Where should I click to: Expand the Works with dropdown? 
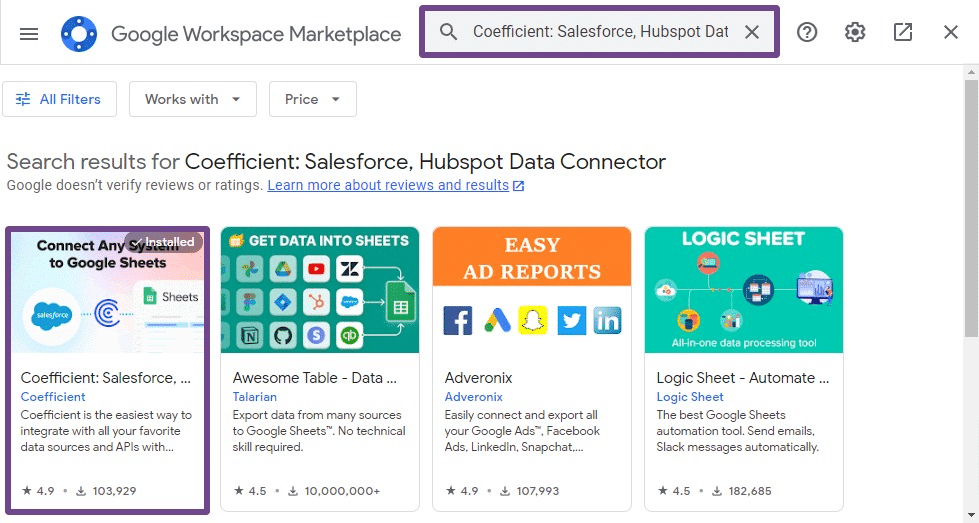tap(193, 99)
